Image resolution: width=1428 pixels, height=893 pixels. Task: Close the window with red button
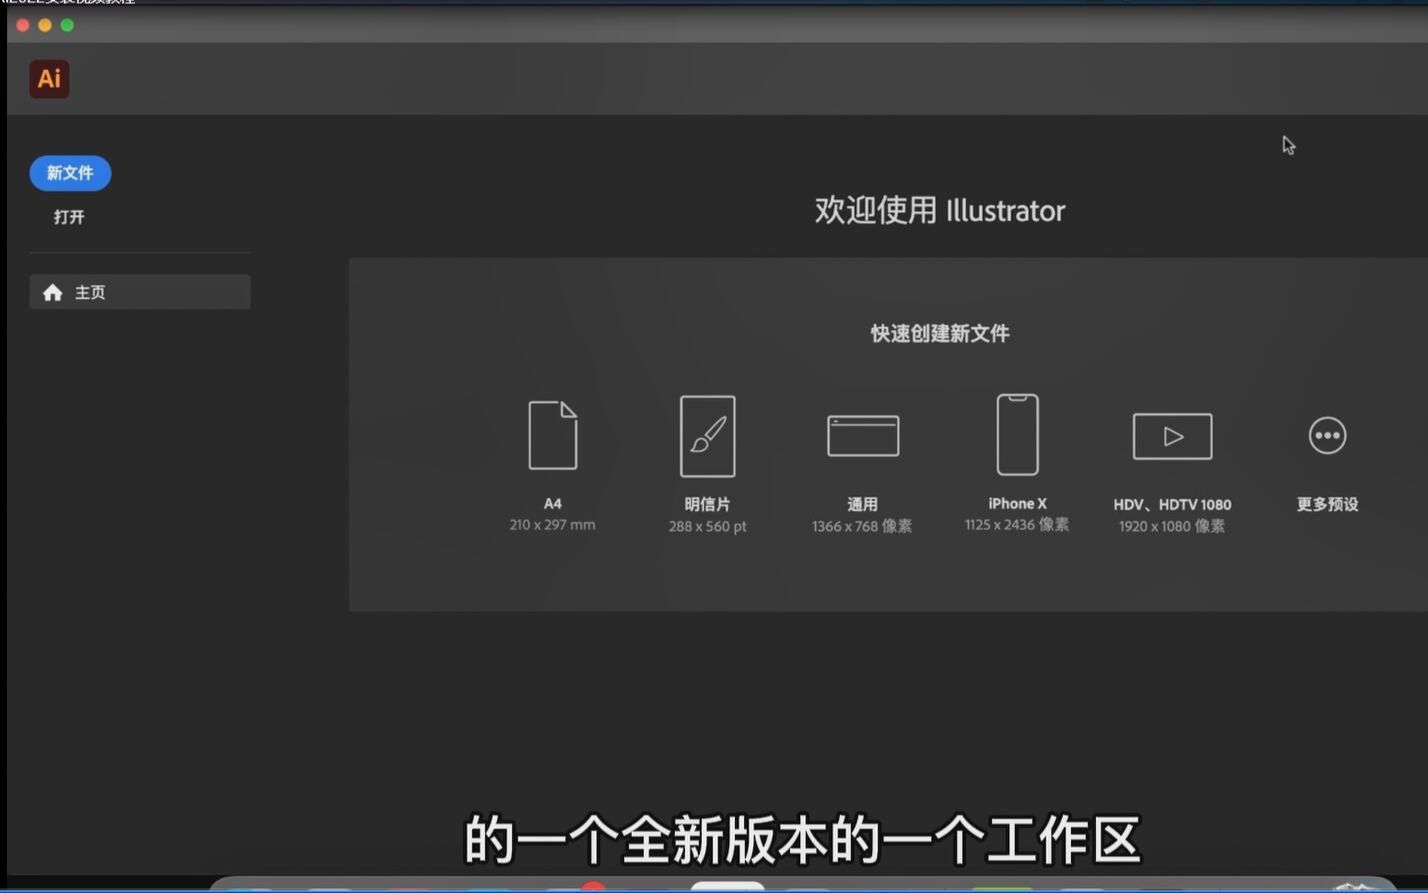23,25
